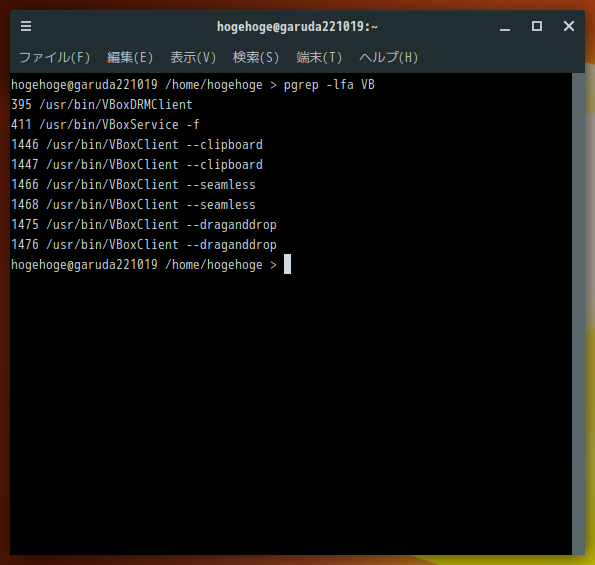Open the 表示(V) menu
The height and width of the screenshot is (565, 595).
(193, 57)
